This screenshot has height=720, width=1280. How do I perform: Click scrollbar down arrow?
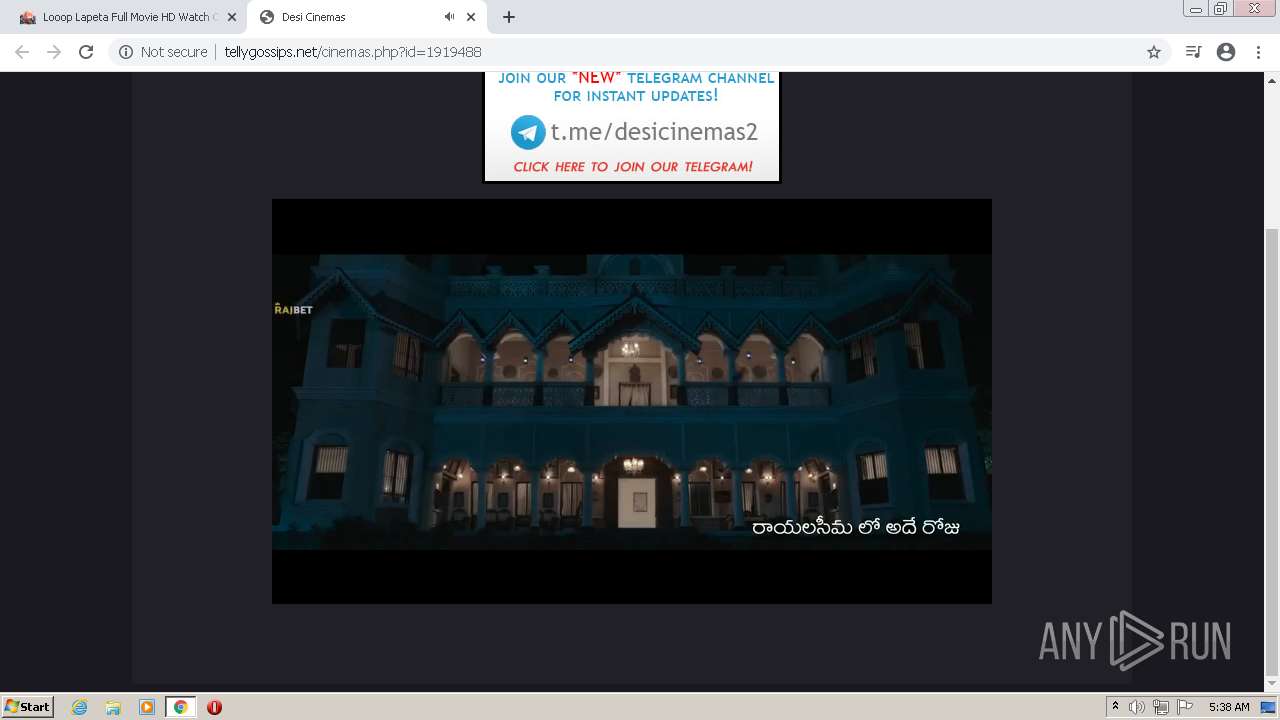coord(1272,685)
